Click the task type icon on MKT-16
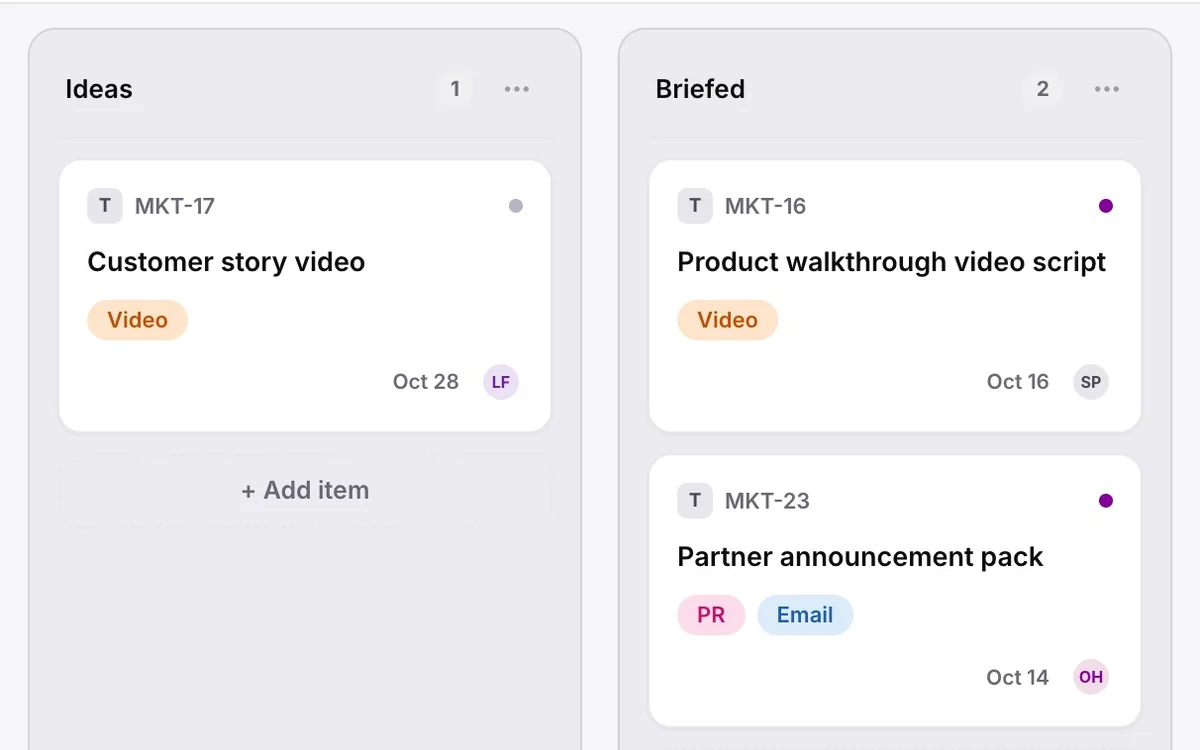Viewport: 1200px width, 750px height. click(695, 206)
